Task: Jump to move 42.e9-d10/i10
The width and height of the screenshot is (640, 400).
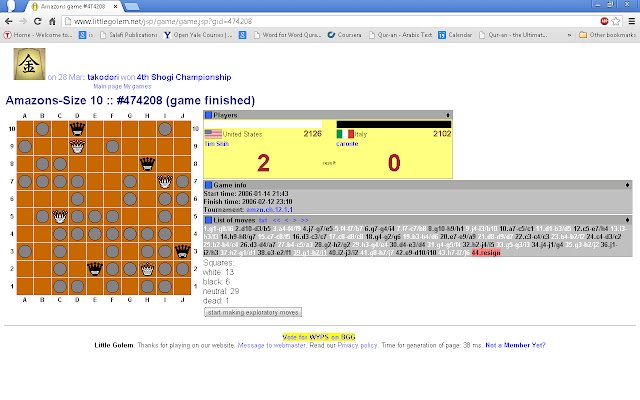Action: [416, 253]
